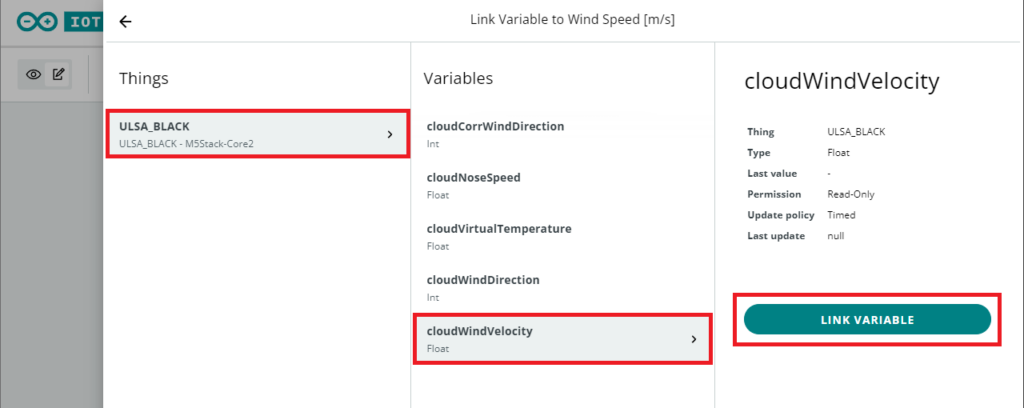Click the Things column heading
1024x408 pixels.
(x=144, y=78)
